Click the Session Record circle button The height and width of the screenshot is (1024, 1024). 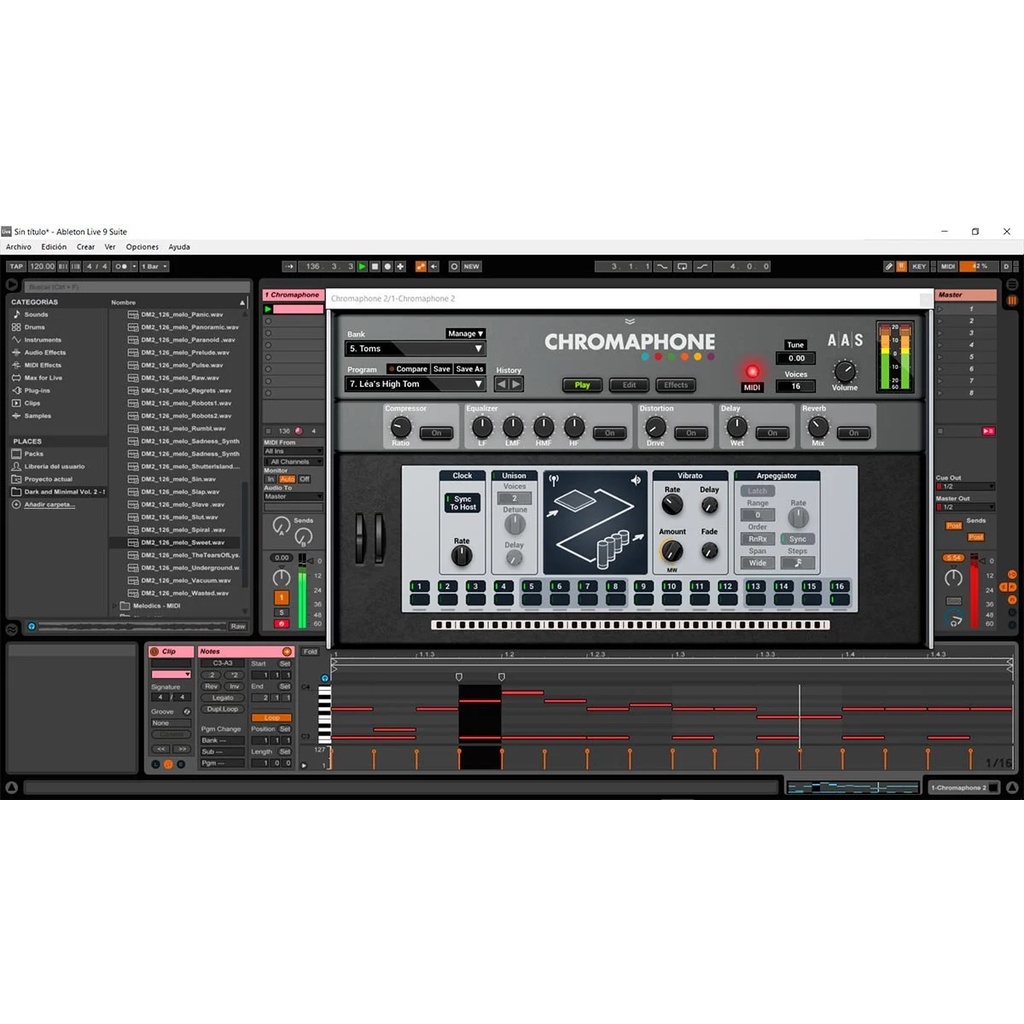click(x=454, y=266)
